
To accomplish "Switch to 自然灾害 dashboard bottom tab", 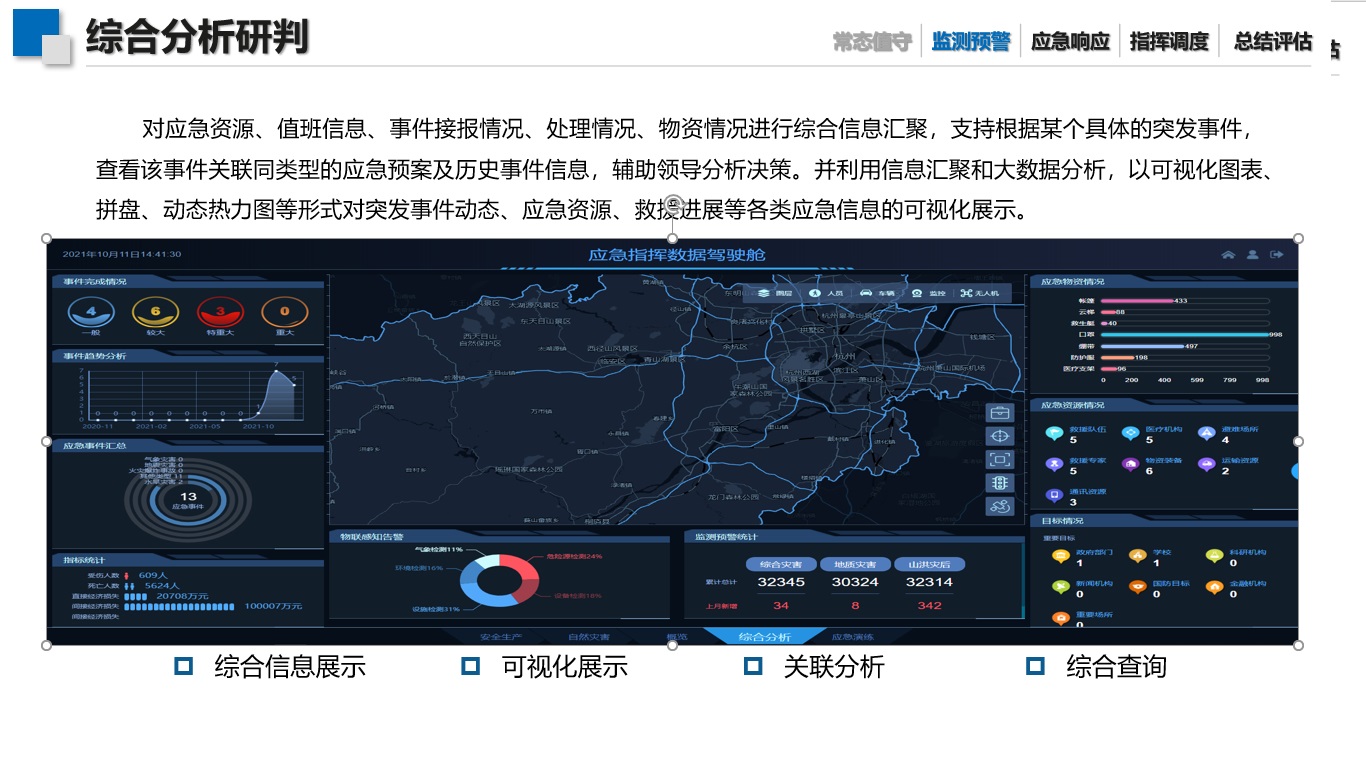I will [x=589, y=637].
